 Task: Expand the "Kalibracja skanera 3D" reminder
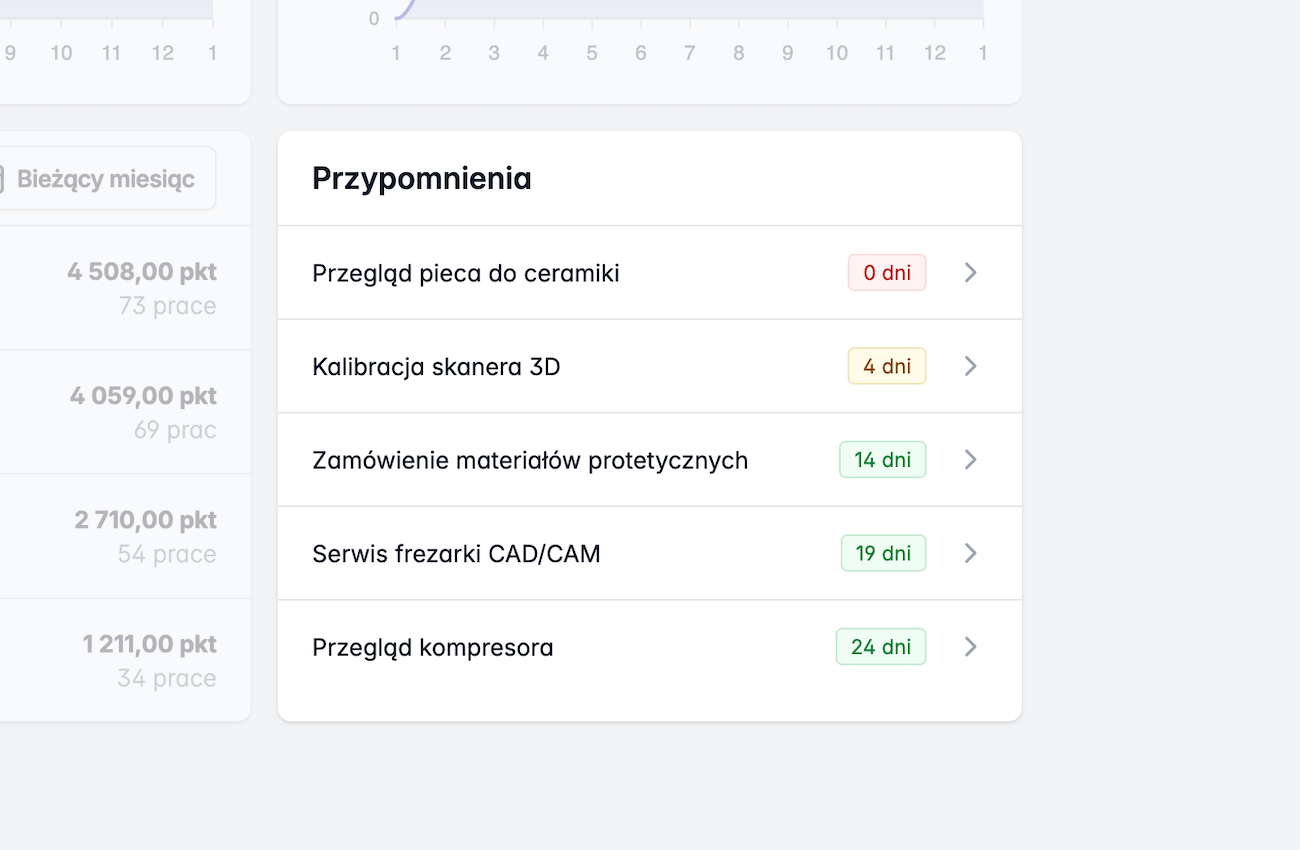click(969, 365)
